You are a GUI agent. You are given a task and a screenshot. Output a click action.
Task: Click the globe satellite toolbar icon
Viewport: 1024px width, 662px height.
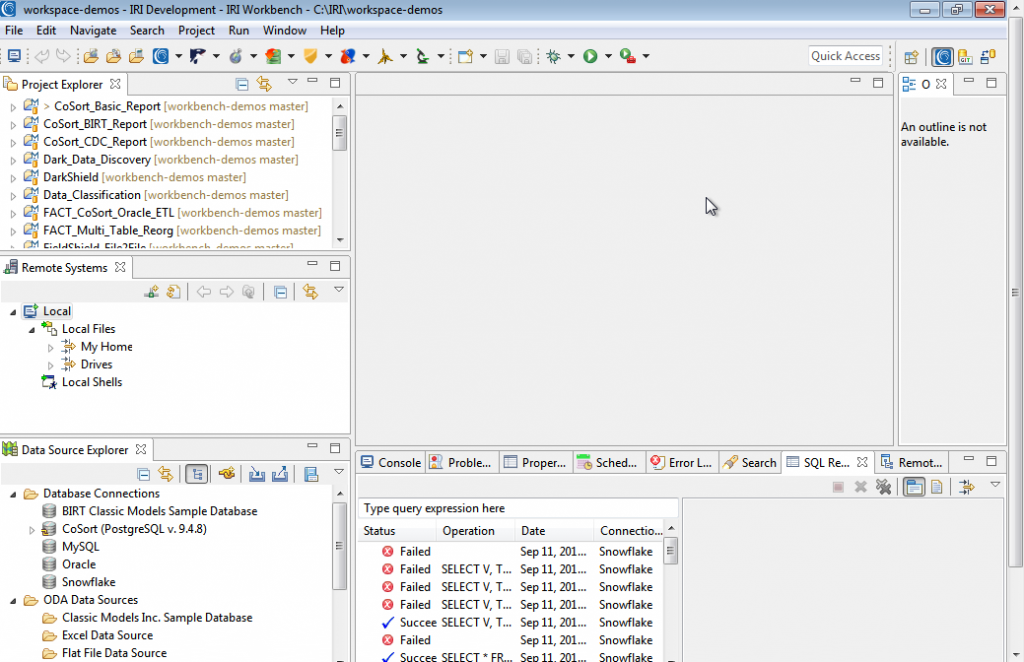tap(236, 56)
